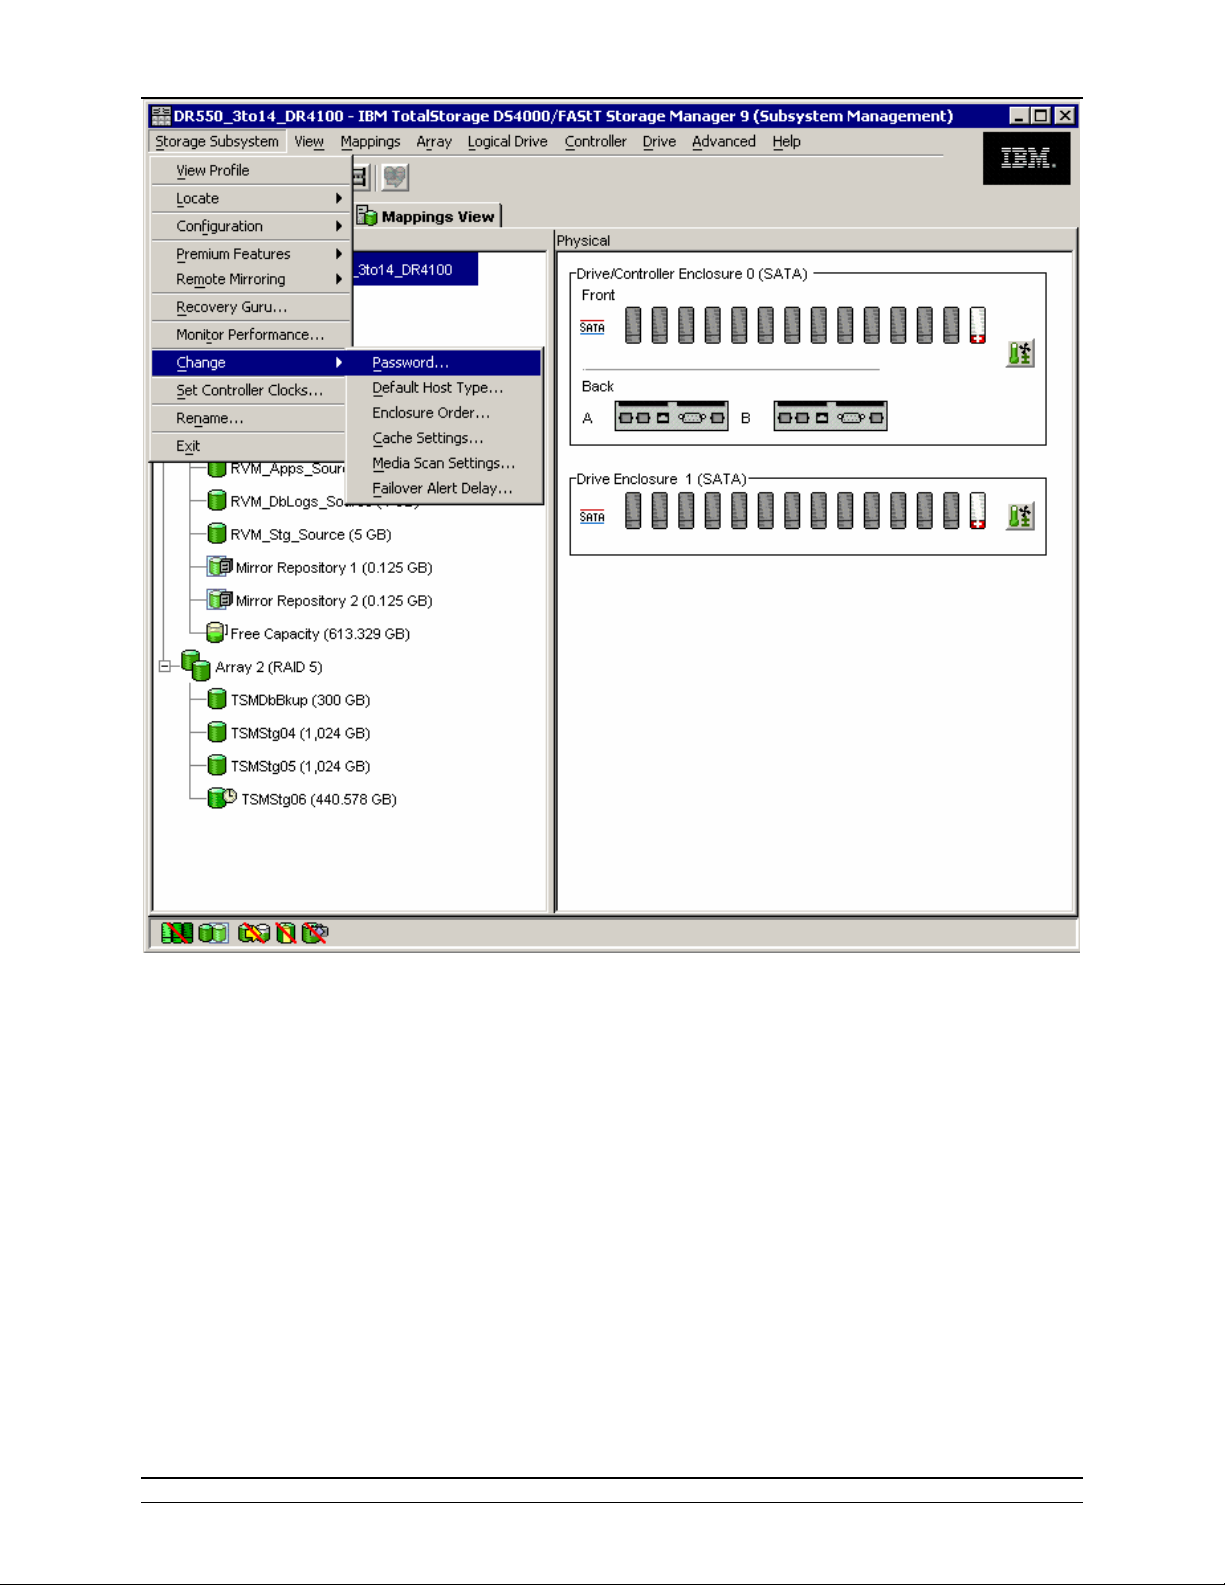Viewport: 1225px width, 1585px height.
Task: Select hot spare drive in Drive Enclosure 1
Action: pos(978,510)
